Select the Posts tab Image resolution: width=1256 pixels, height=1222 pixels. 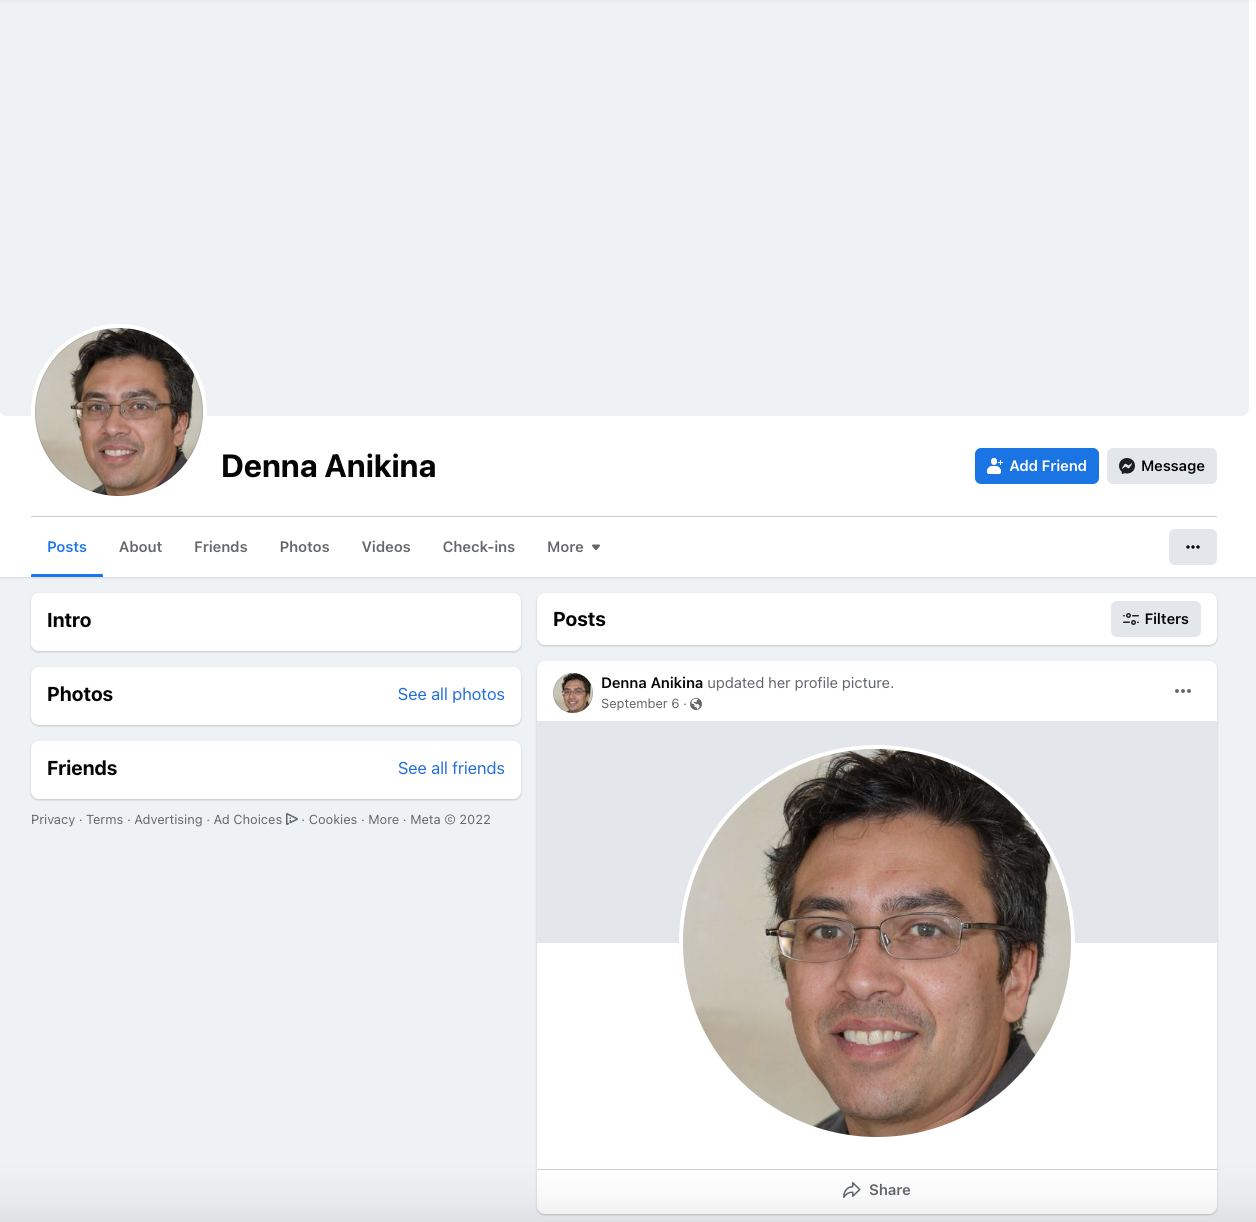tap(67, 547)
